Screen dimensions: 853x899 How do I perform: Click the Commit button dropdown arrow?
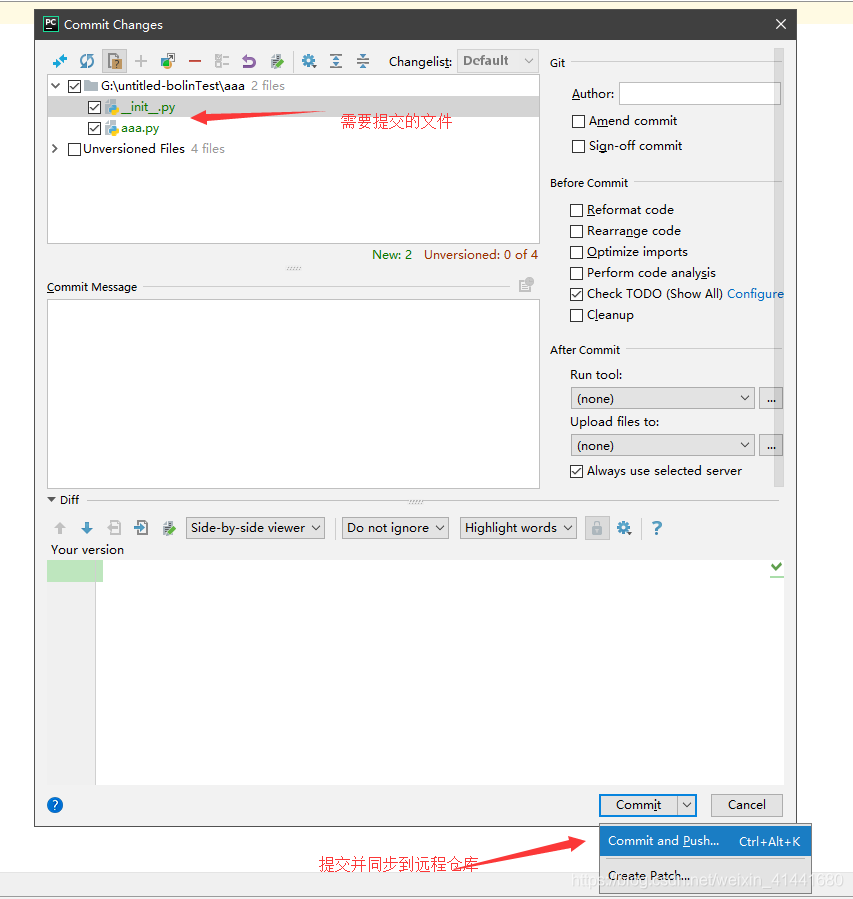point(687,805)
